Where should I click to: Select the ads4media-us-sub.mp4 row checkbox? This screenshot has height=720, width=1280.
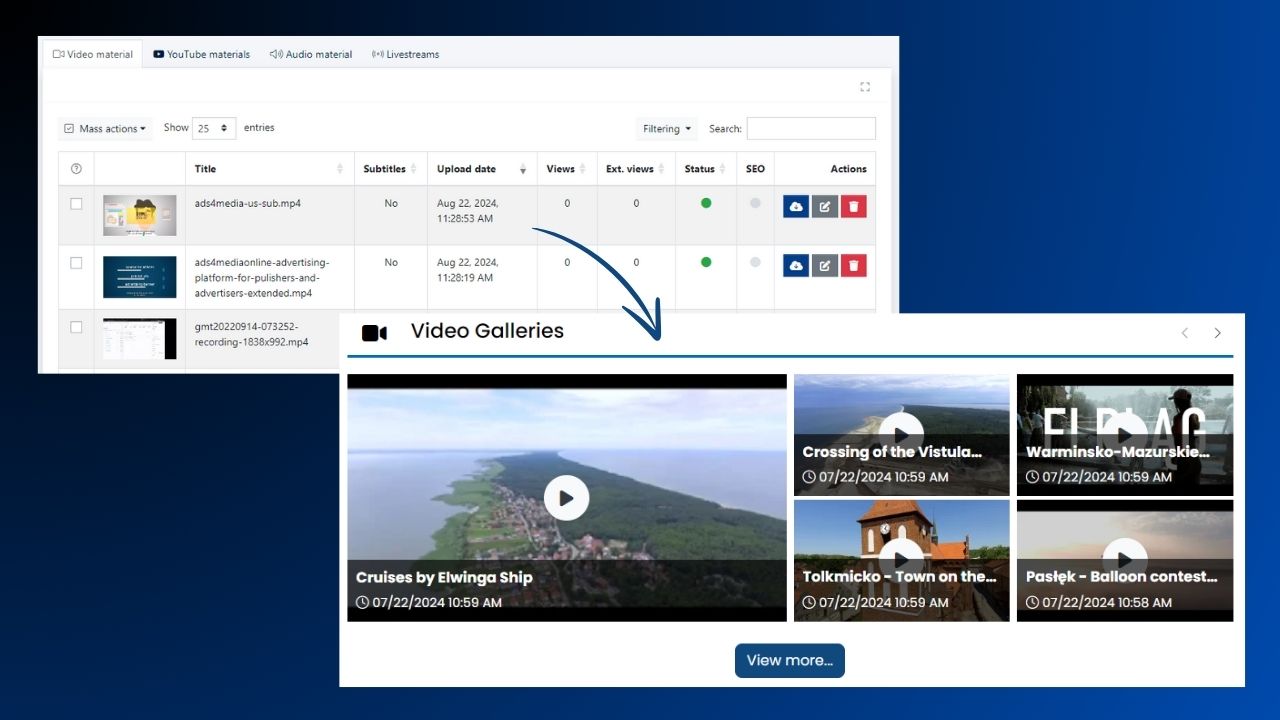tap(76, 204)
